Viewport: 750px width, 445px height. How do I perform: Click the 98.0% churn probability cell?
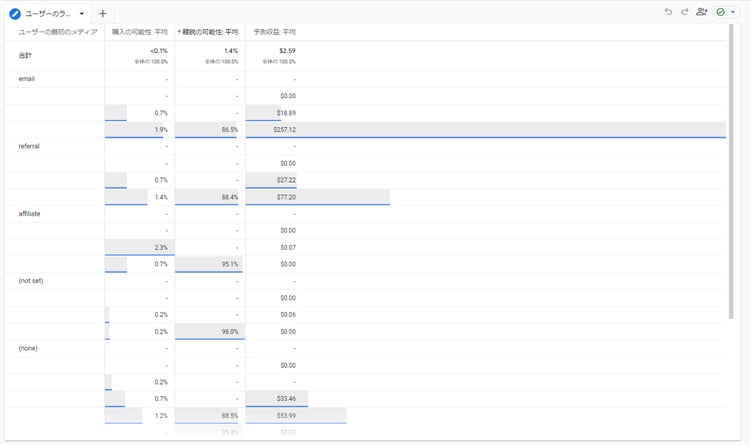click(228, 331)
